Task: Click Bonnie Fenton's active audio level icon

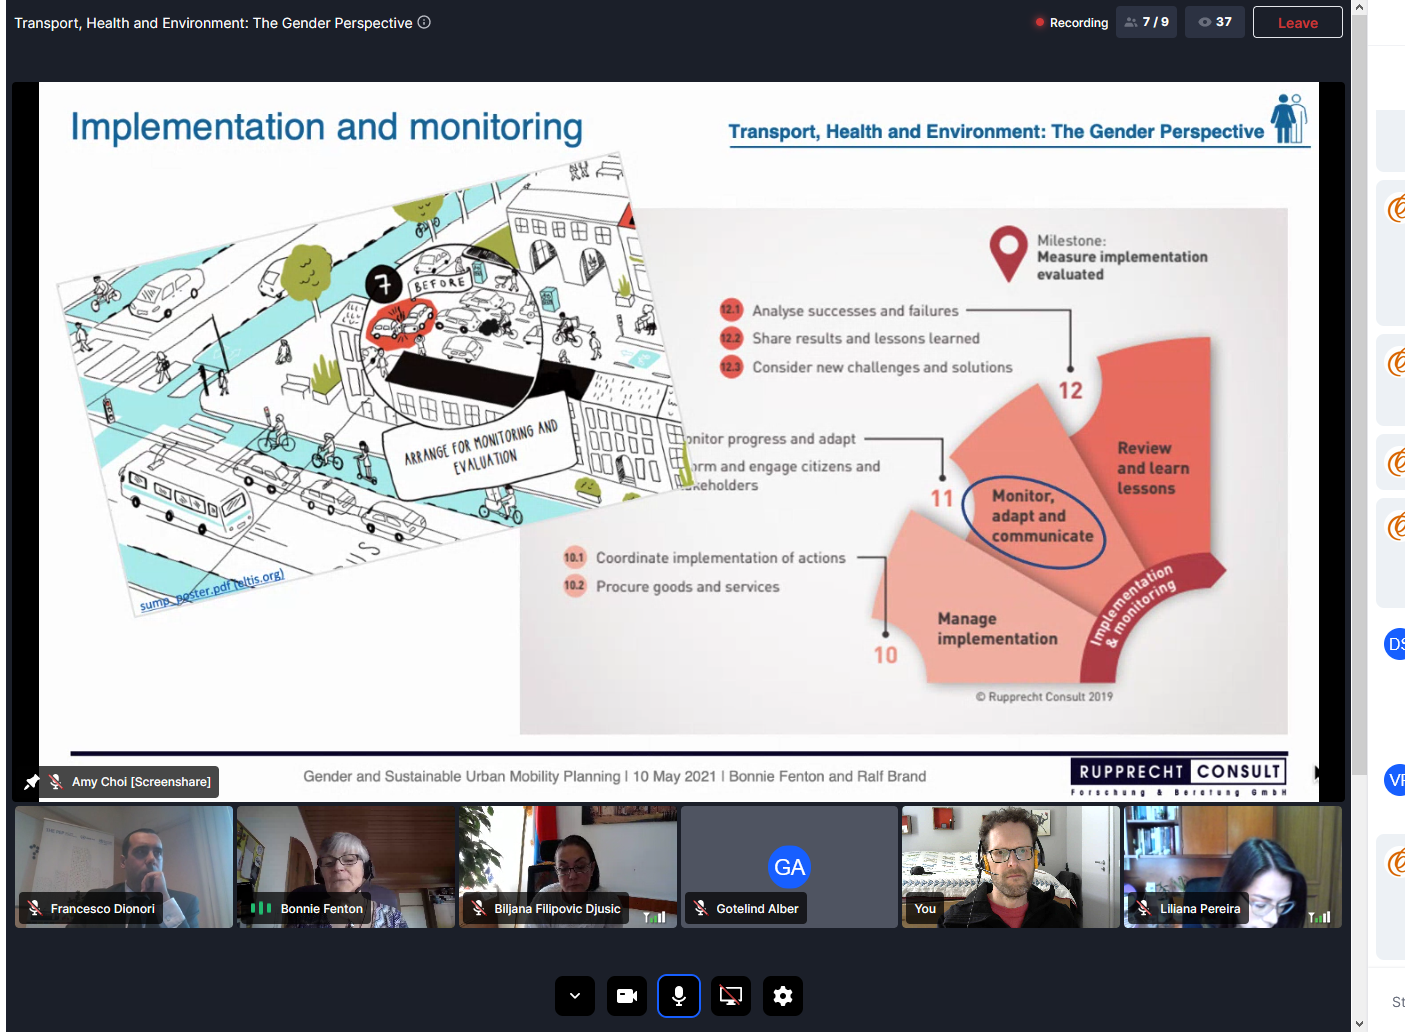Action: (261, 908)
